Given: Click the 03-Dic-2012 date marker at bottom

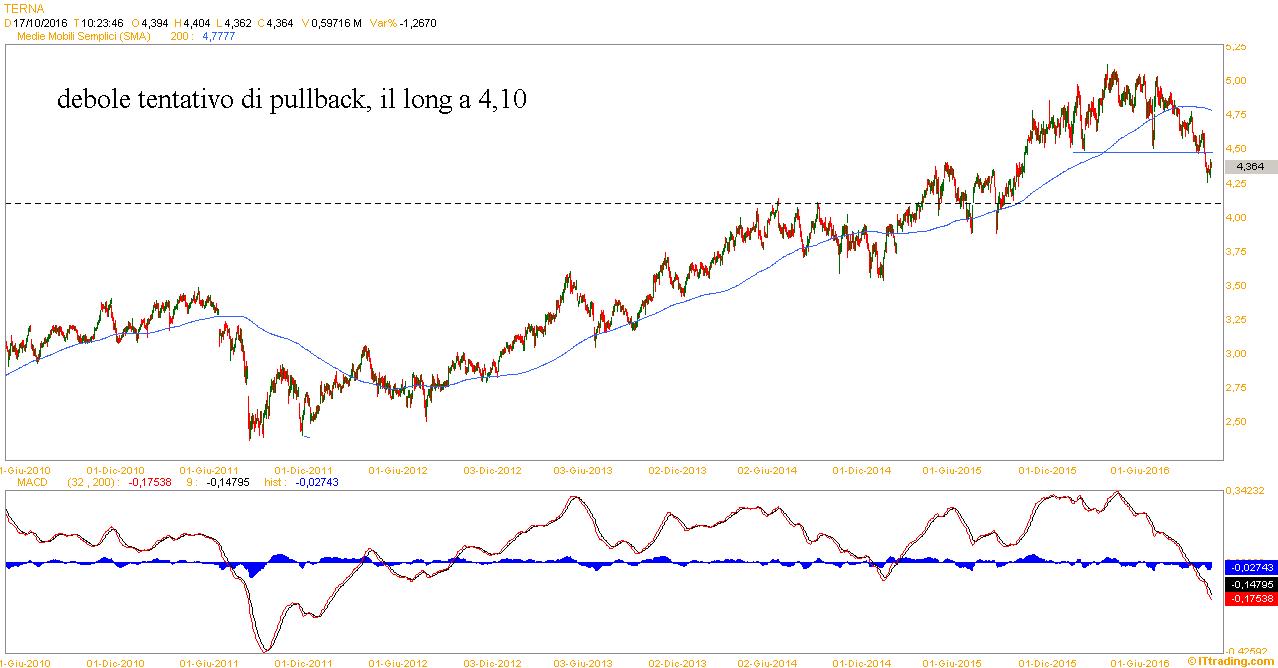Looking at the screenshot, I should (x=490, y=662).
